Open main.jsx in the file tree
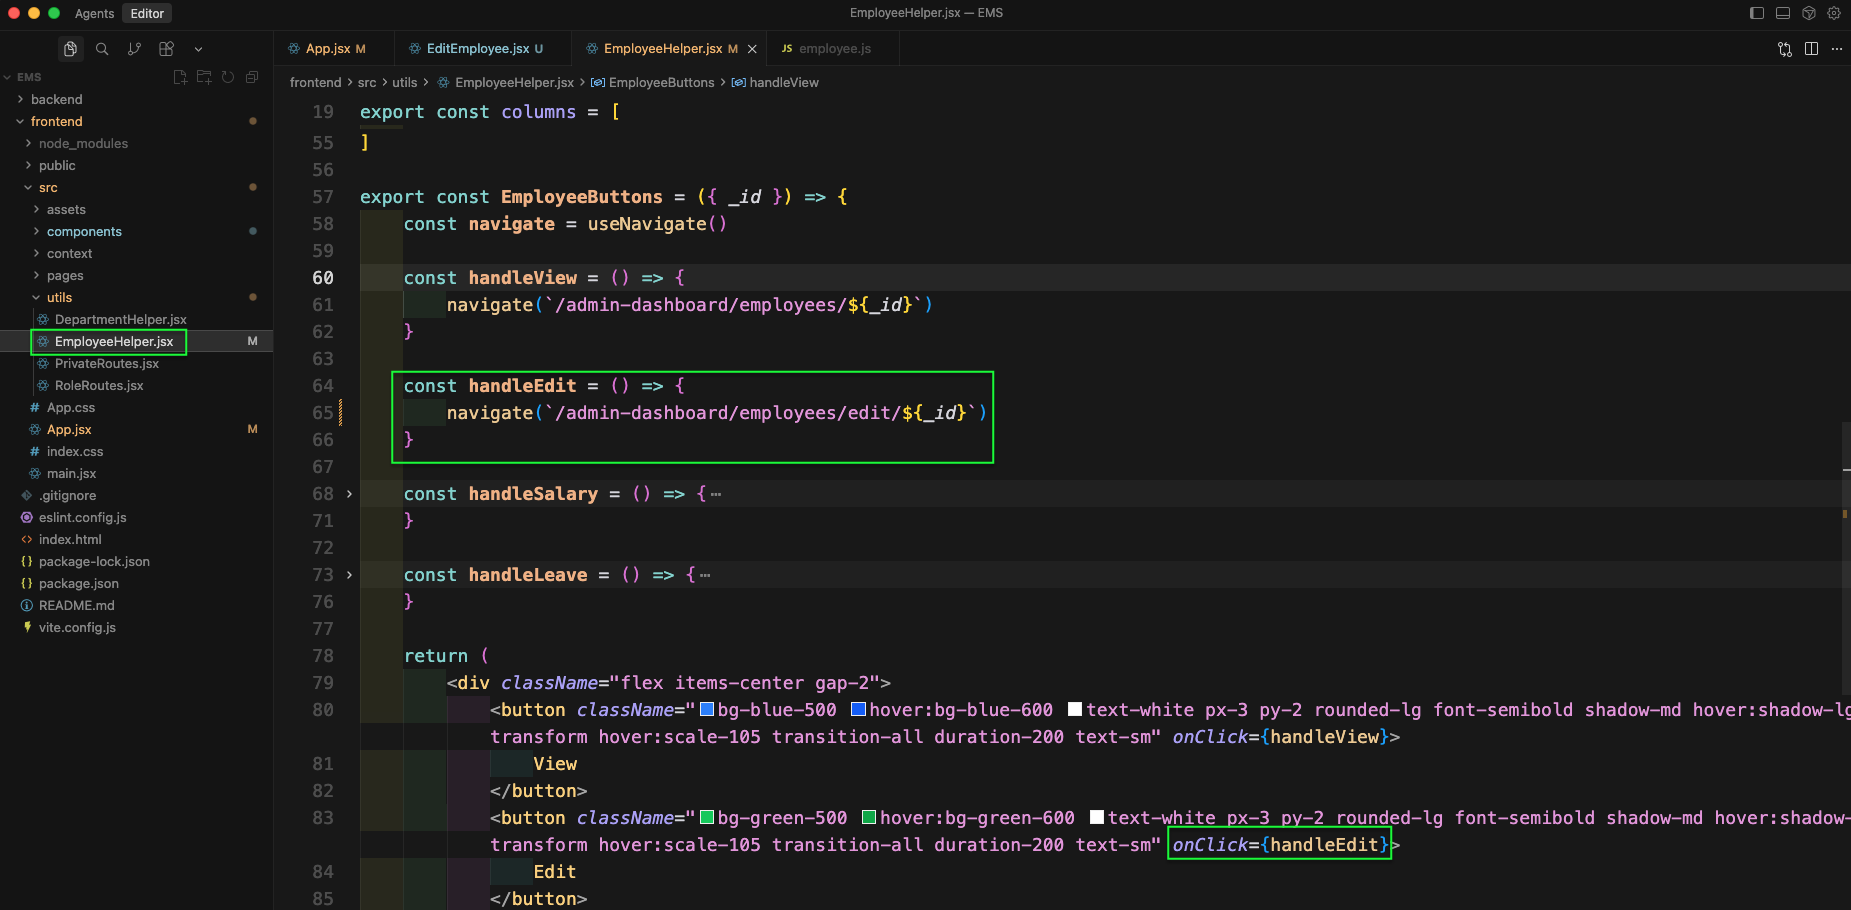The height and width of the screenshot is (910, 1851). tap(136, 474)
